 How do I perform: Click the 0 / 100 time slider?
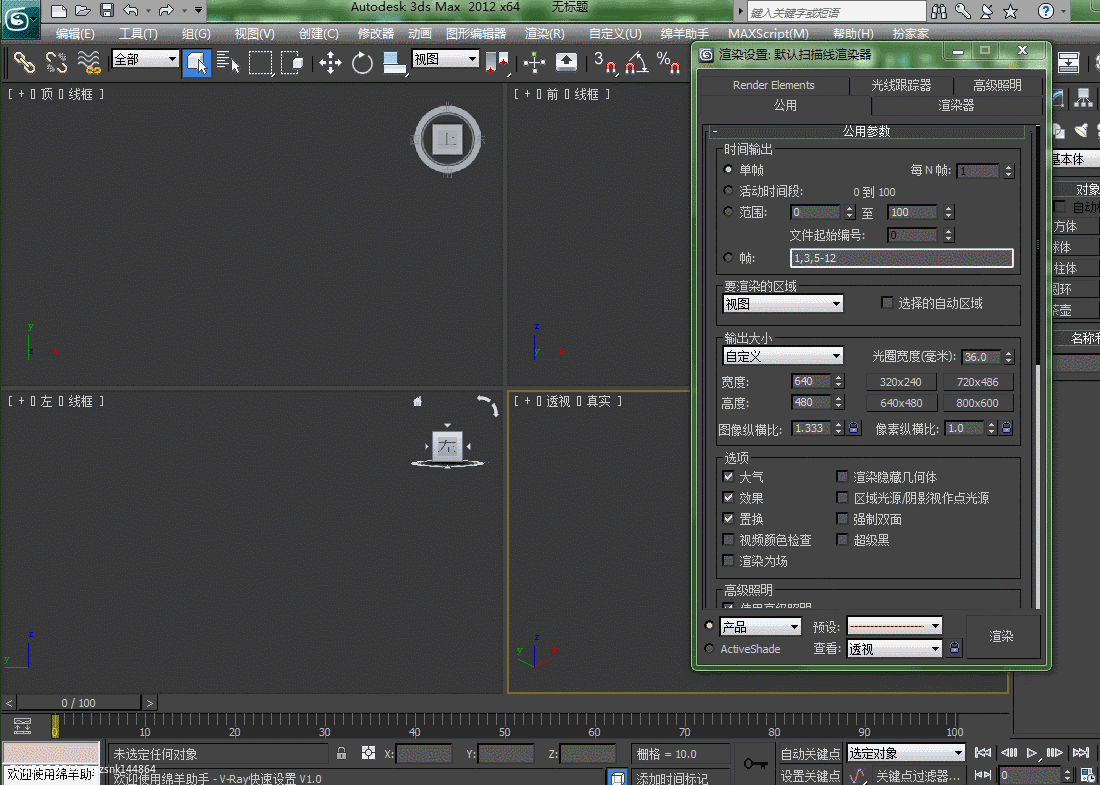pyautogui.click(x=78, y=703)
